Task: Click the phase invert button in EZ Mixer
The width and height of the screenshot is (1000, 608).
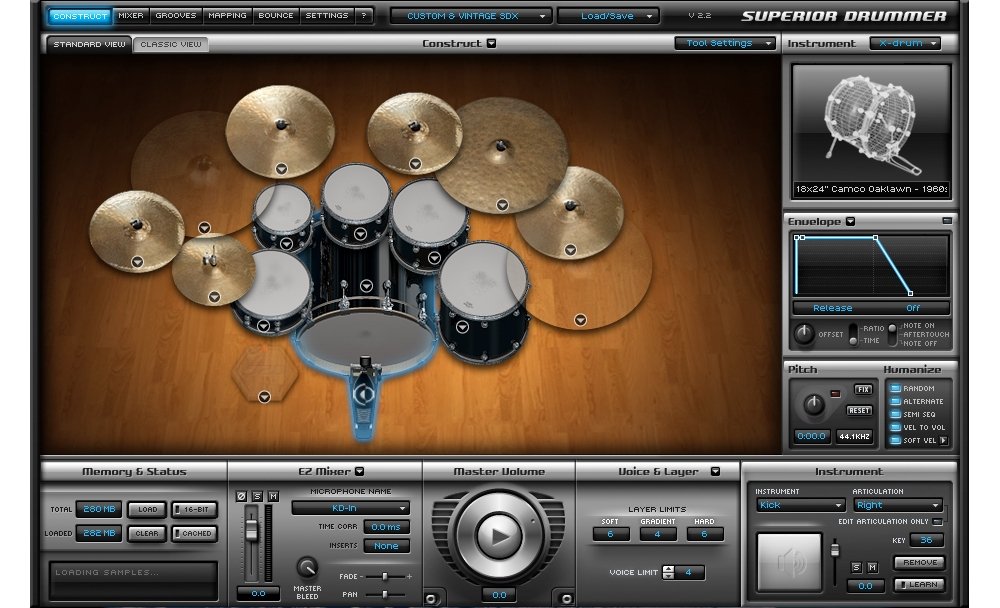Action: (241, 496)
